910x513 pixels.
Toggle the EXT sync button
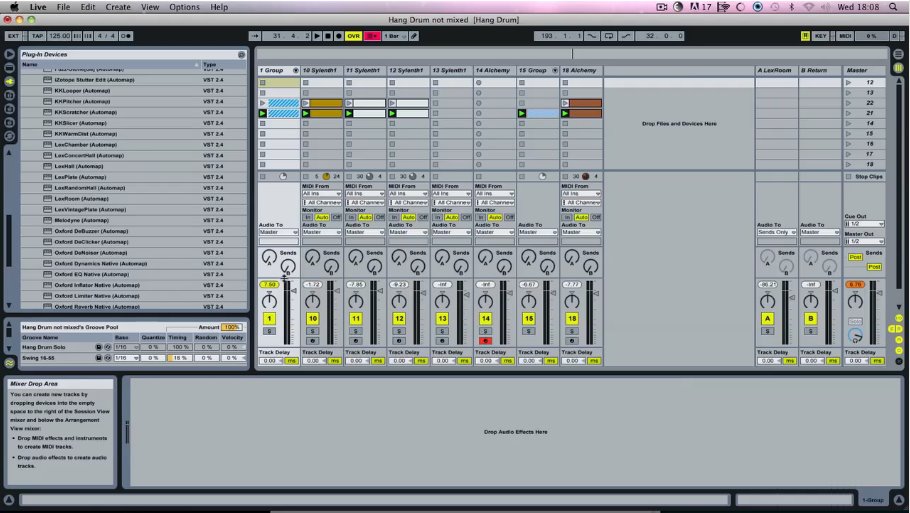(13, 36)
